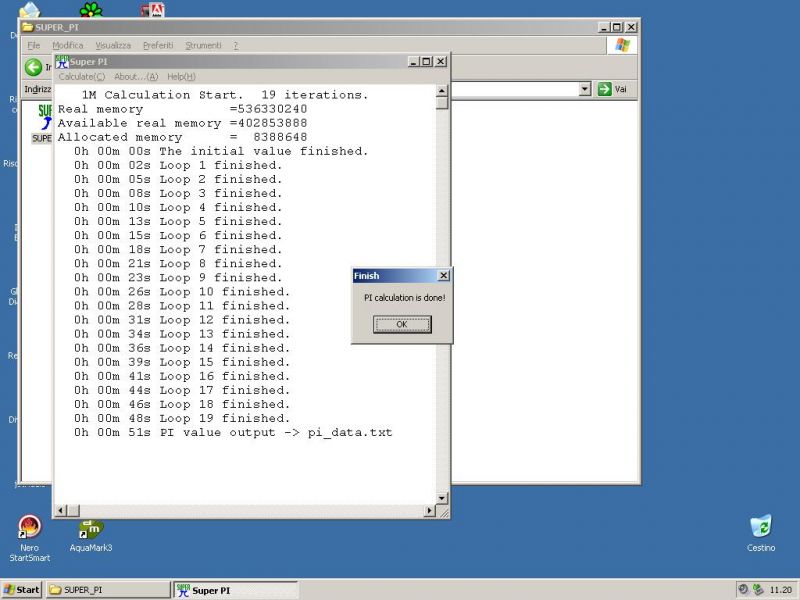800x600 pixels.
Task: Click horizontal scrollbar left arrow in Super PI
Action: (61, 510)
